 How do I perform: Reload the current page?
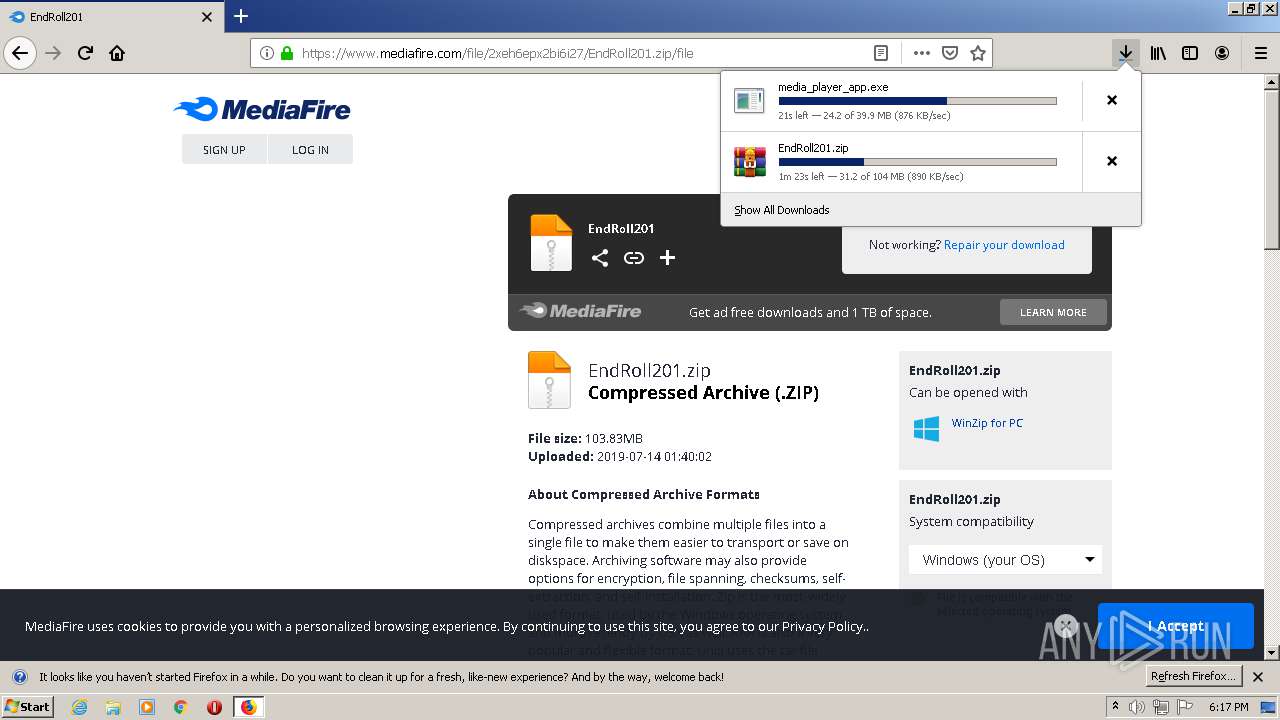point(85,53)
